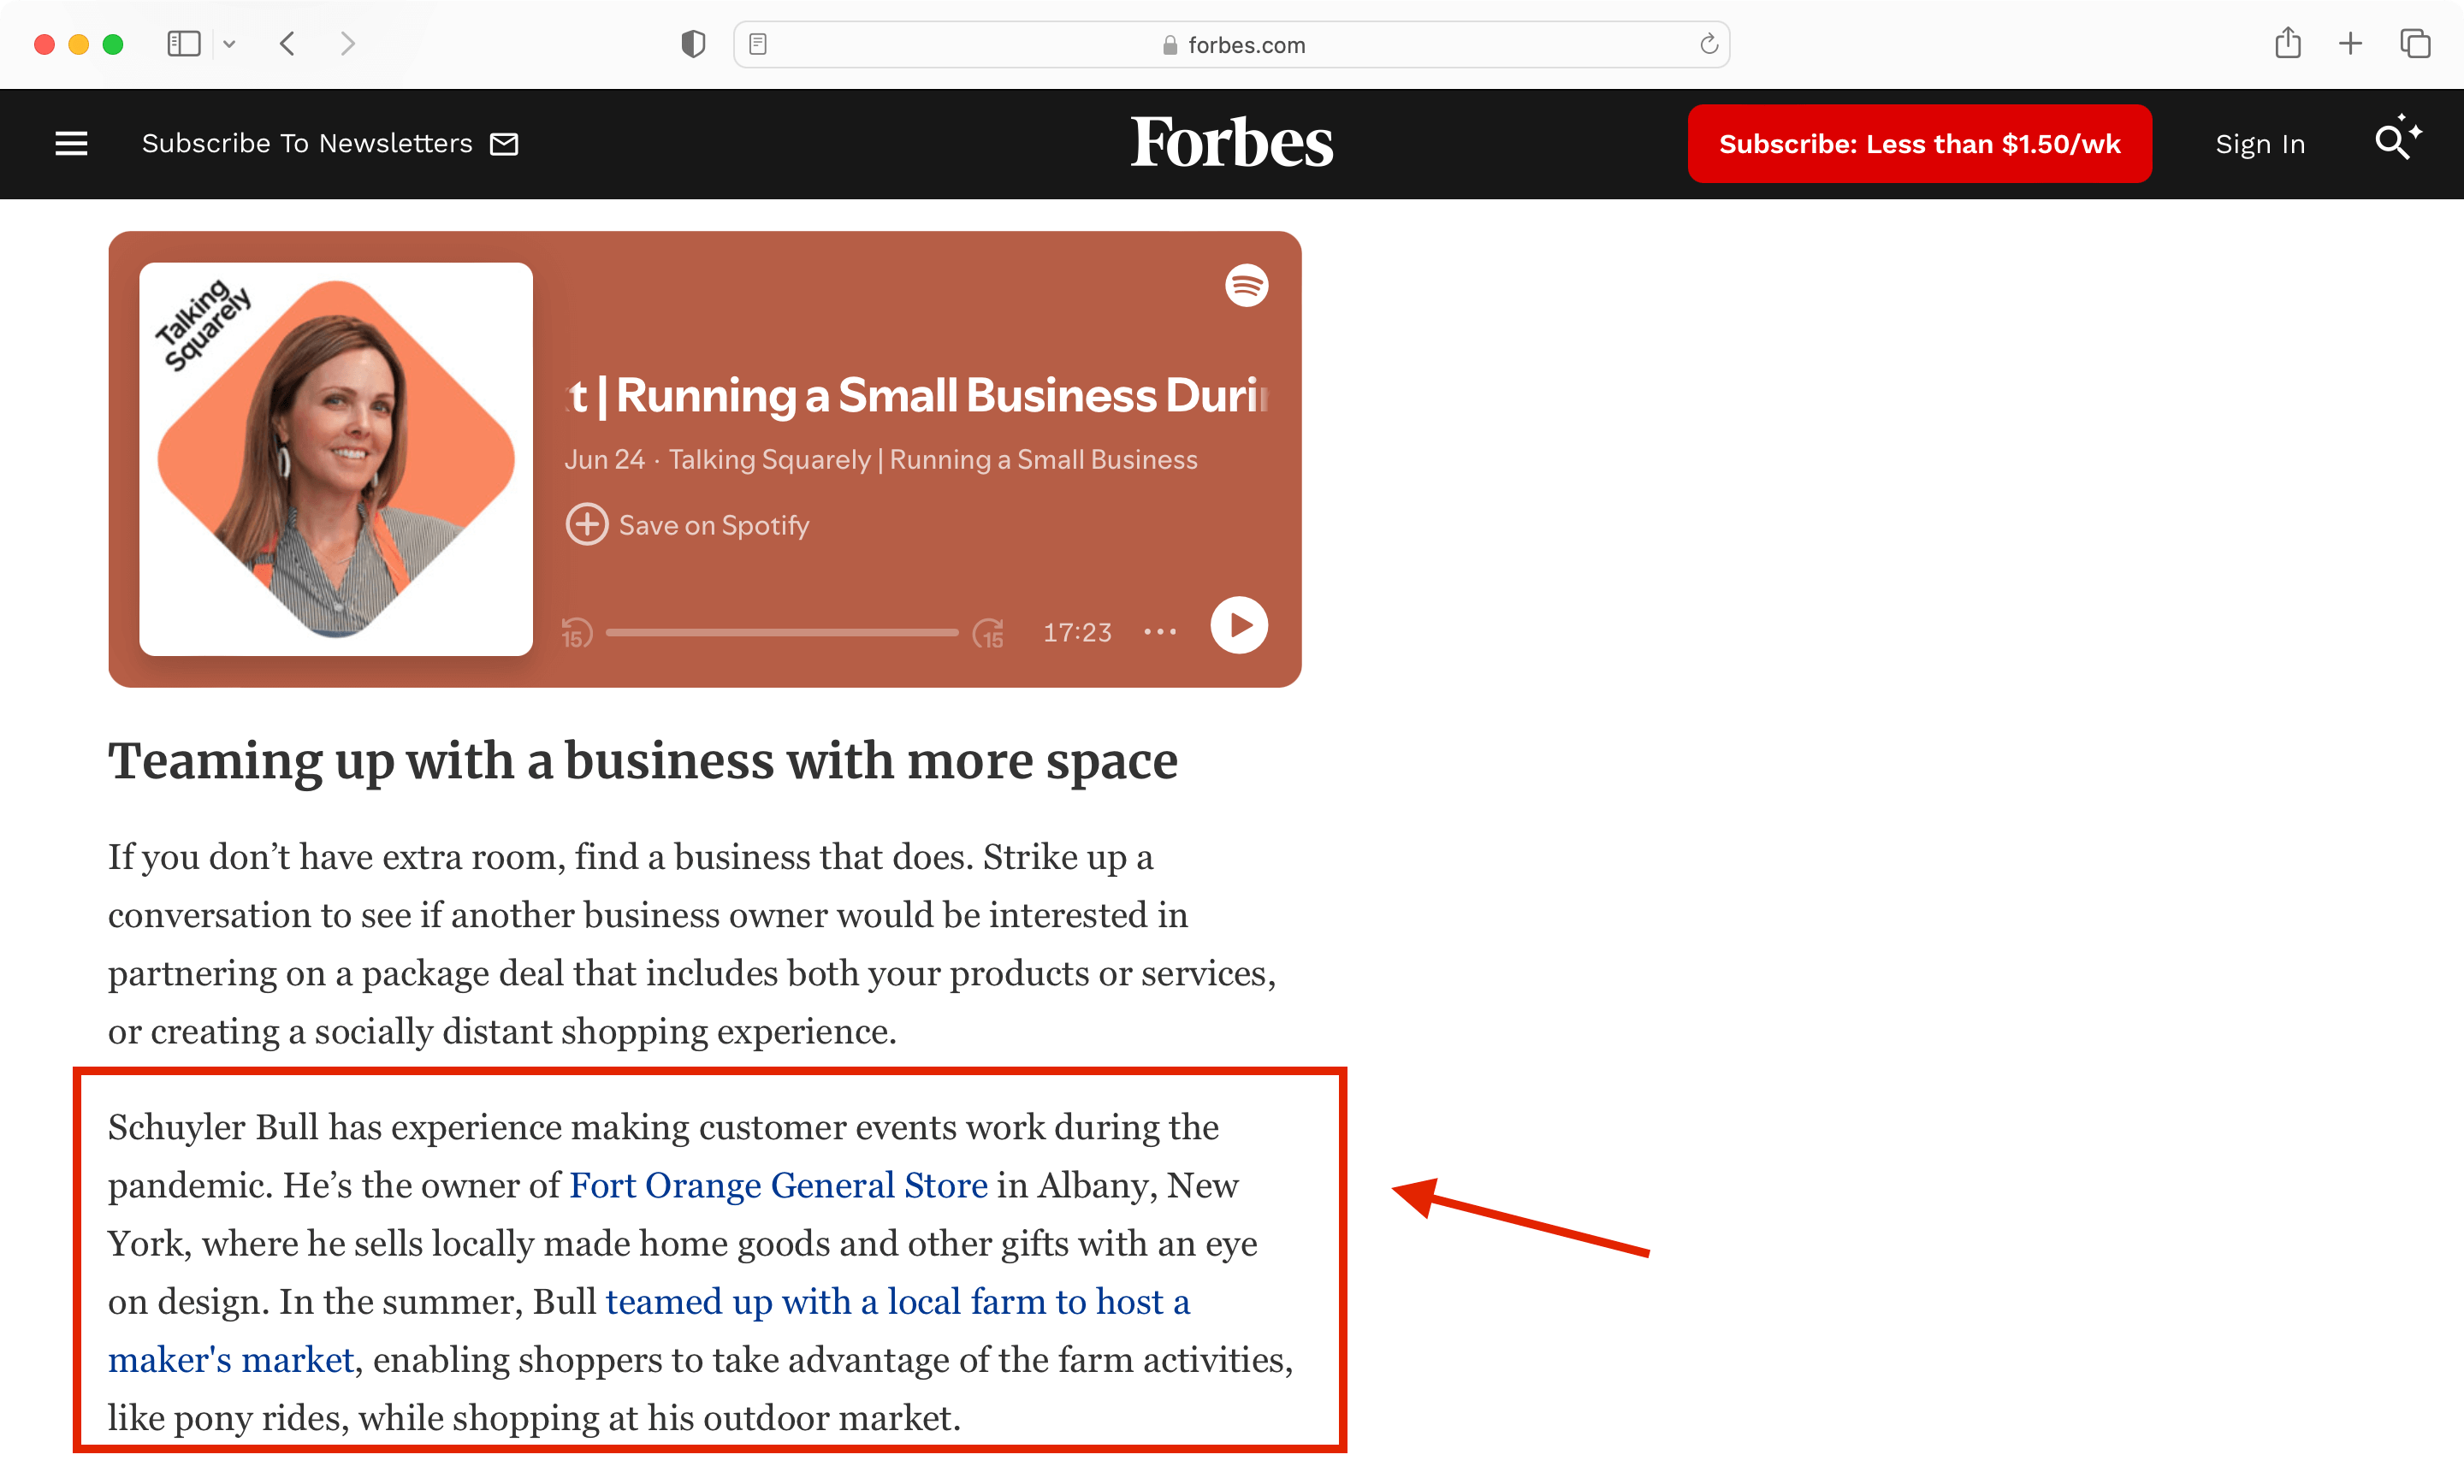Open Safari share menu
The image size is (2464, 1484).
coord(2287,44)
